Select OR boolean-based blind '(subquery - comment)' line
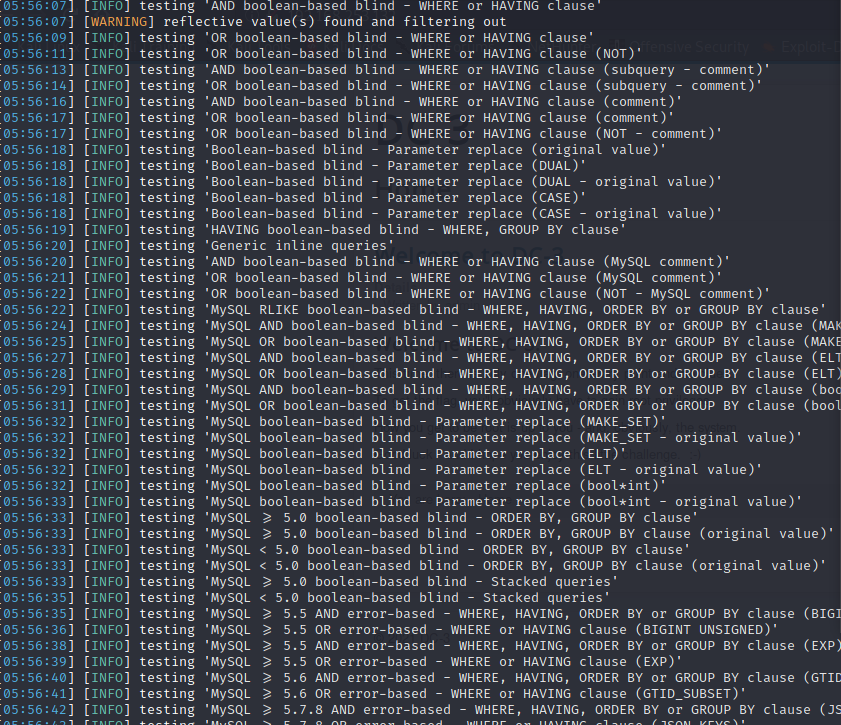The width and height of the screenshot is (841, 725). click(x=381, y=86)
